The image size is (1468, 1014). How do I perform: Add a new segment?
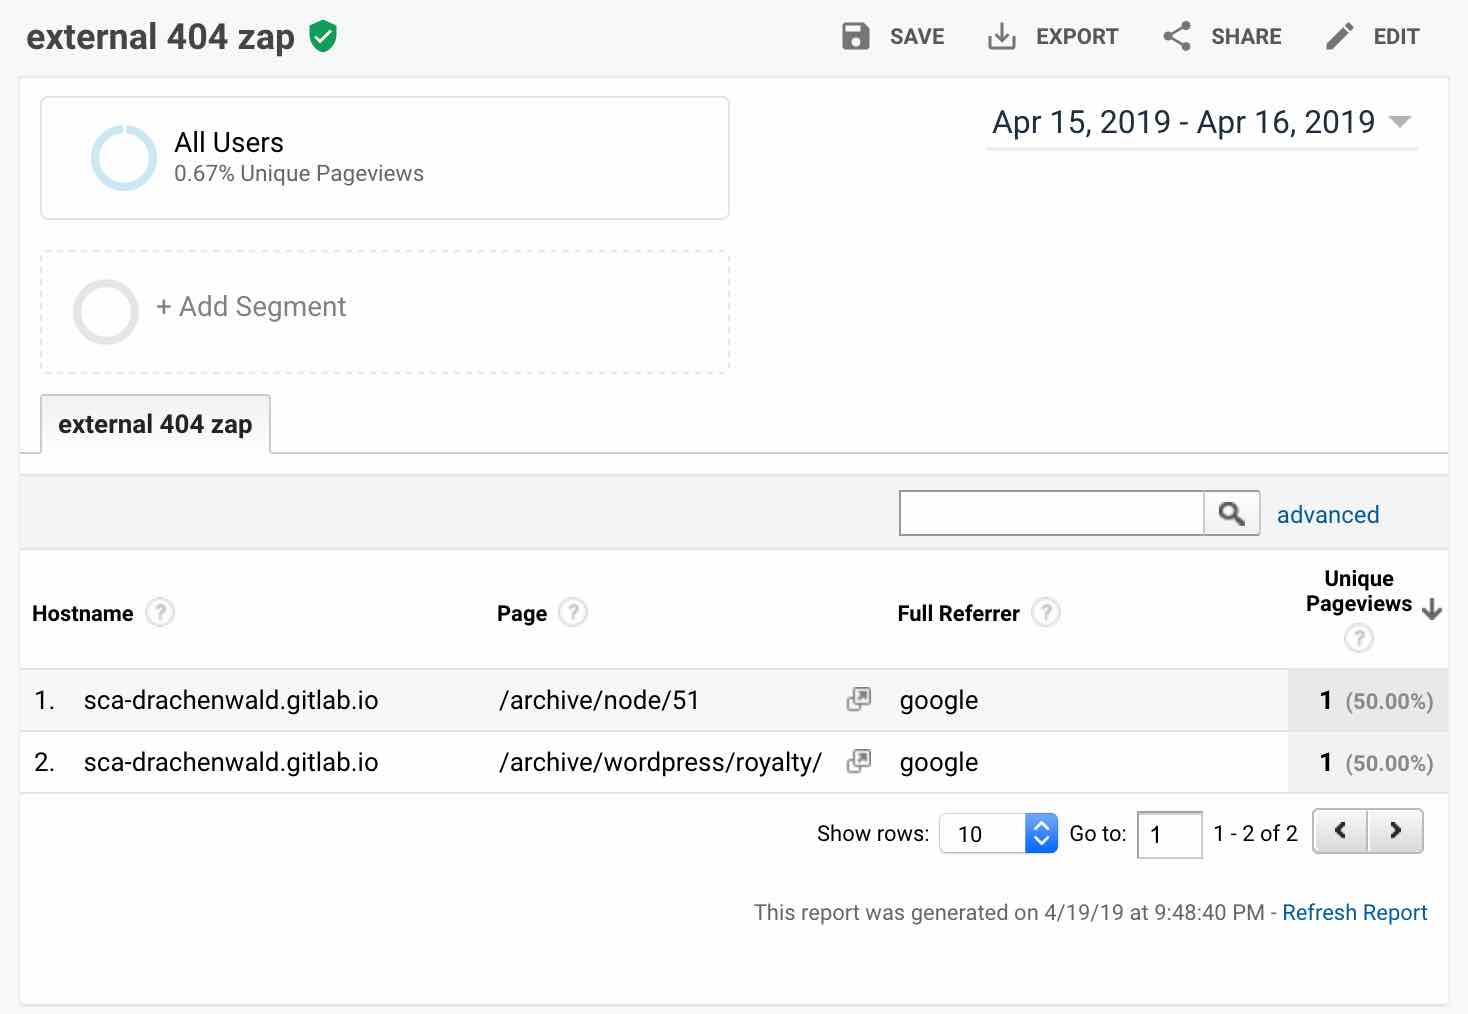252,306
